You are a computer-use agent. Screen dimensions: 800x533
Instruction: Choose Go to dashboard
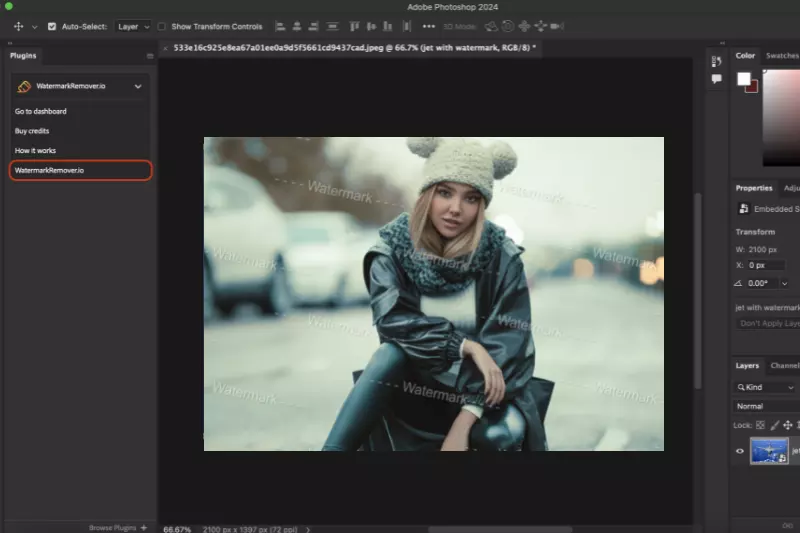click(x=41, y=111)
